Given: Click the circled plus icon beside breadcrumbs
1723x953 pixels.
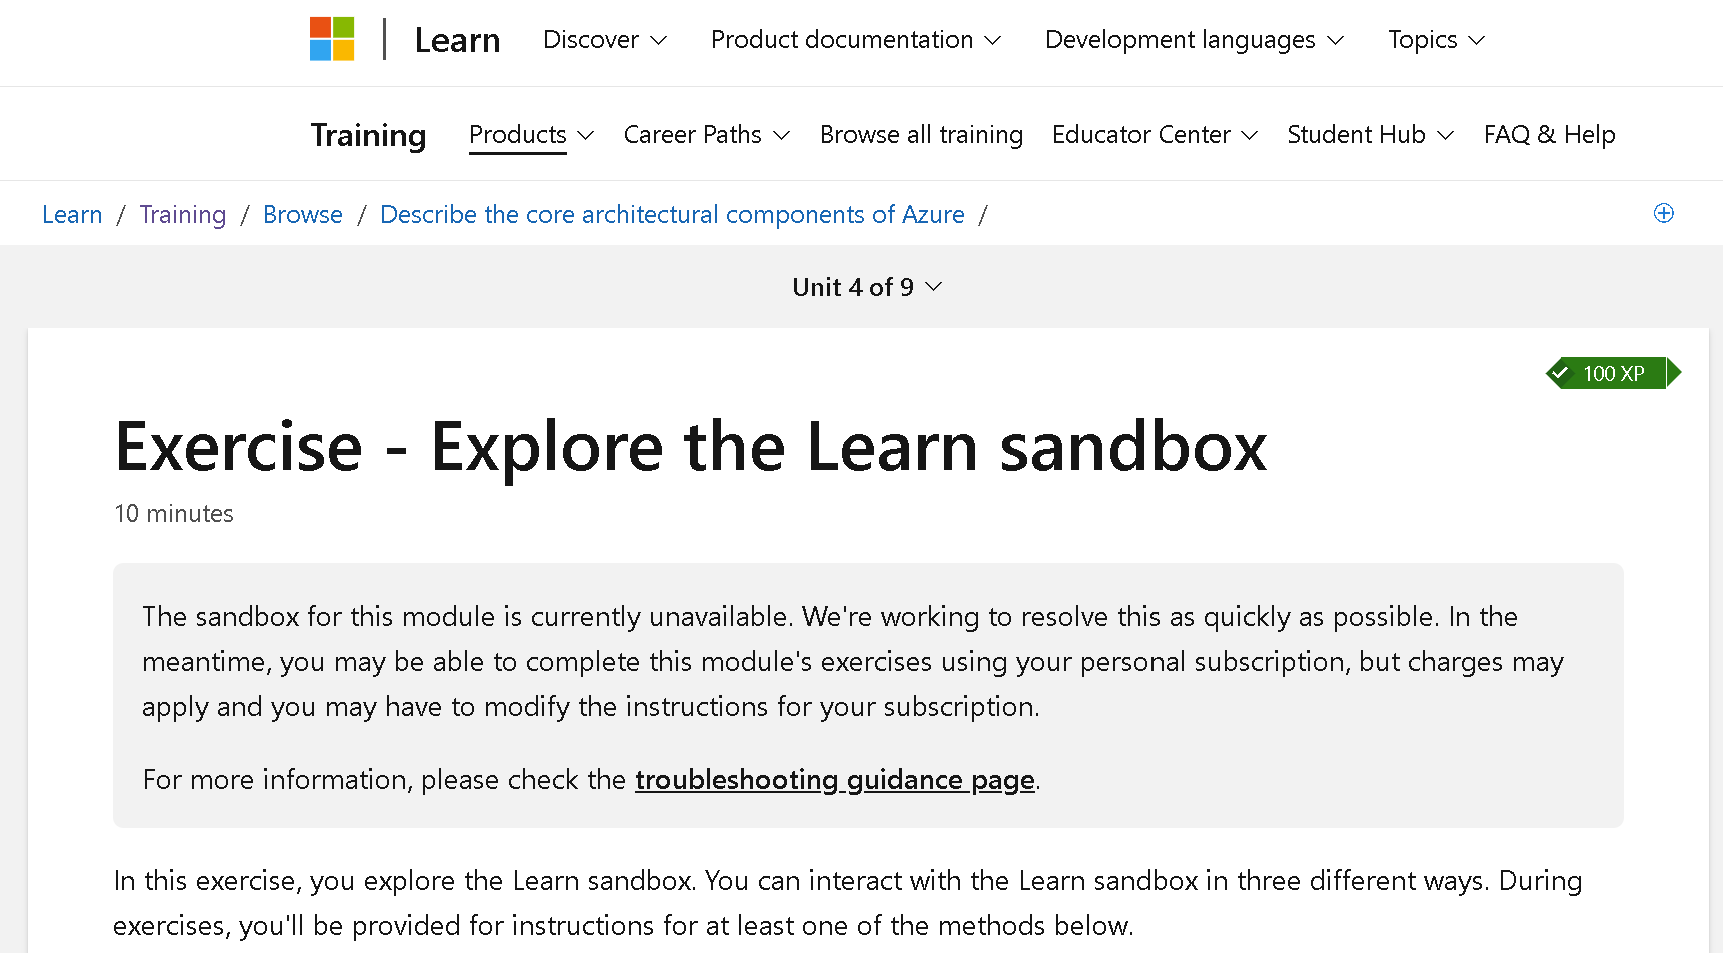Looking at the screenshot, I should [1663, 213].
